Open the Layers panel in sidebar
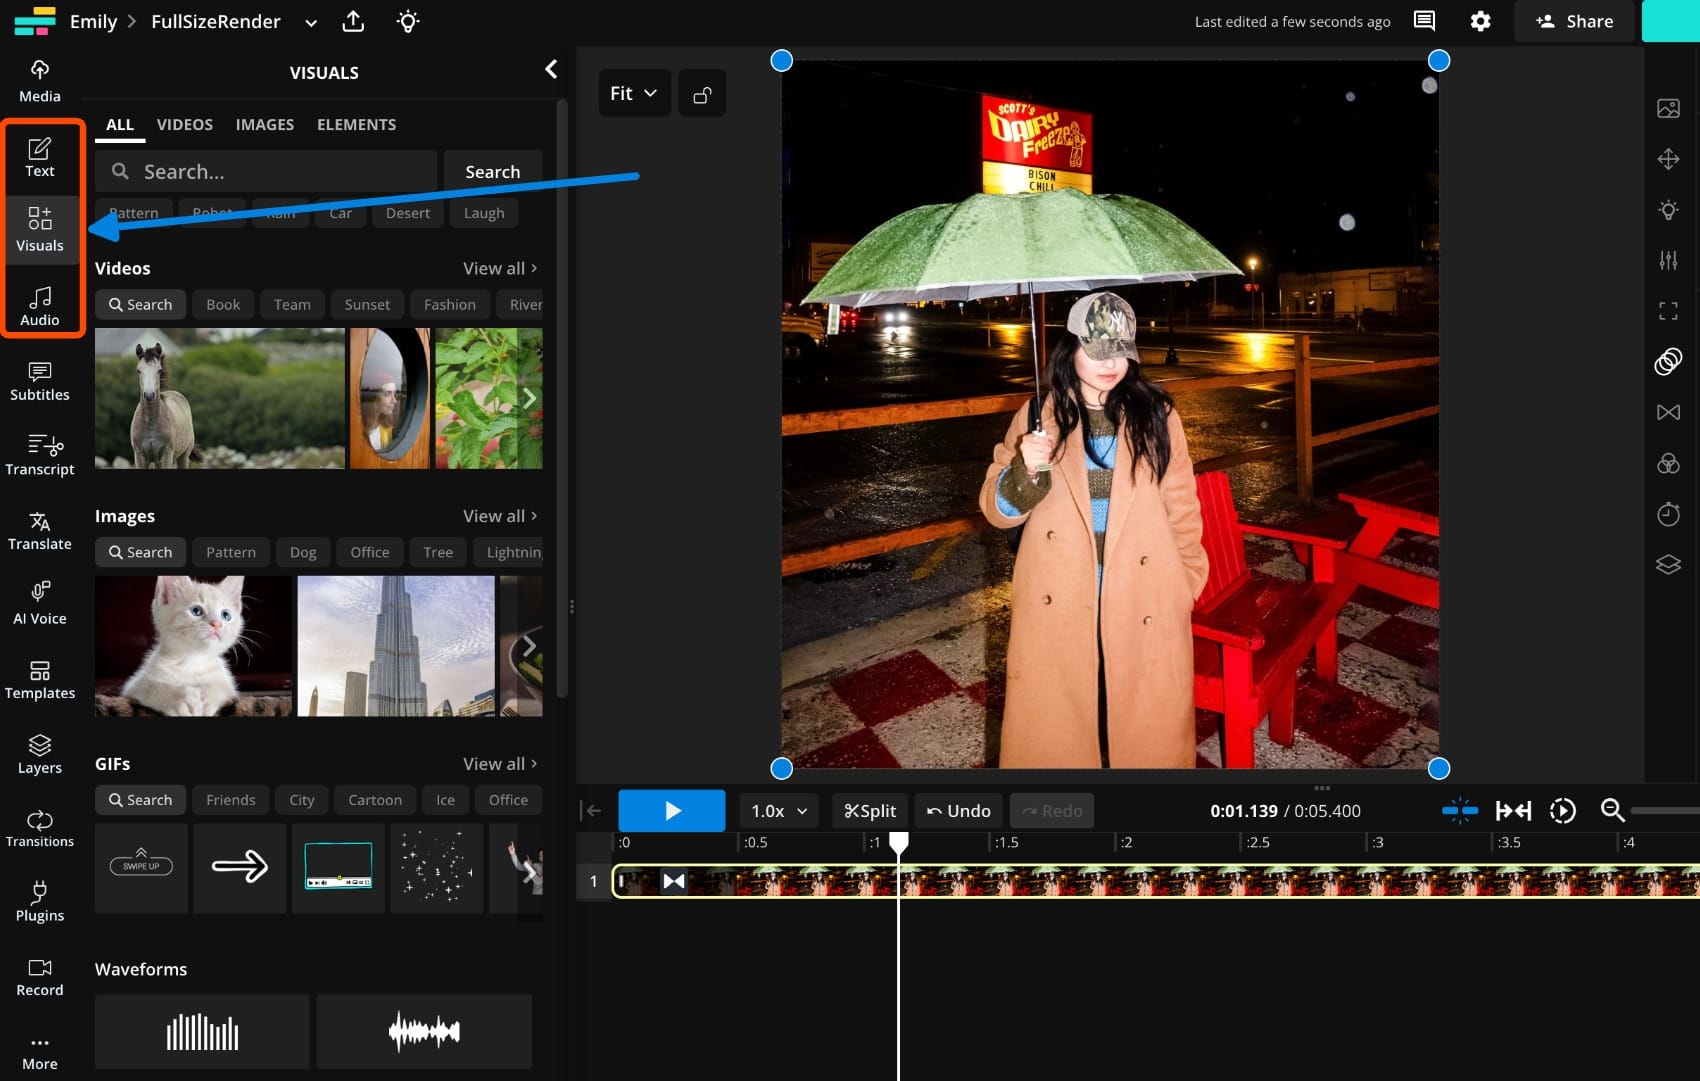1700x1081 pixels. [x=40, y=754]
